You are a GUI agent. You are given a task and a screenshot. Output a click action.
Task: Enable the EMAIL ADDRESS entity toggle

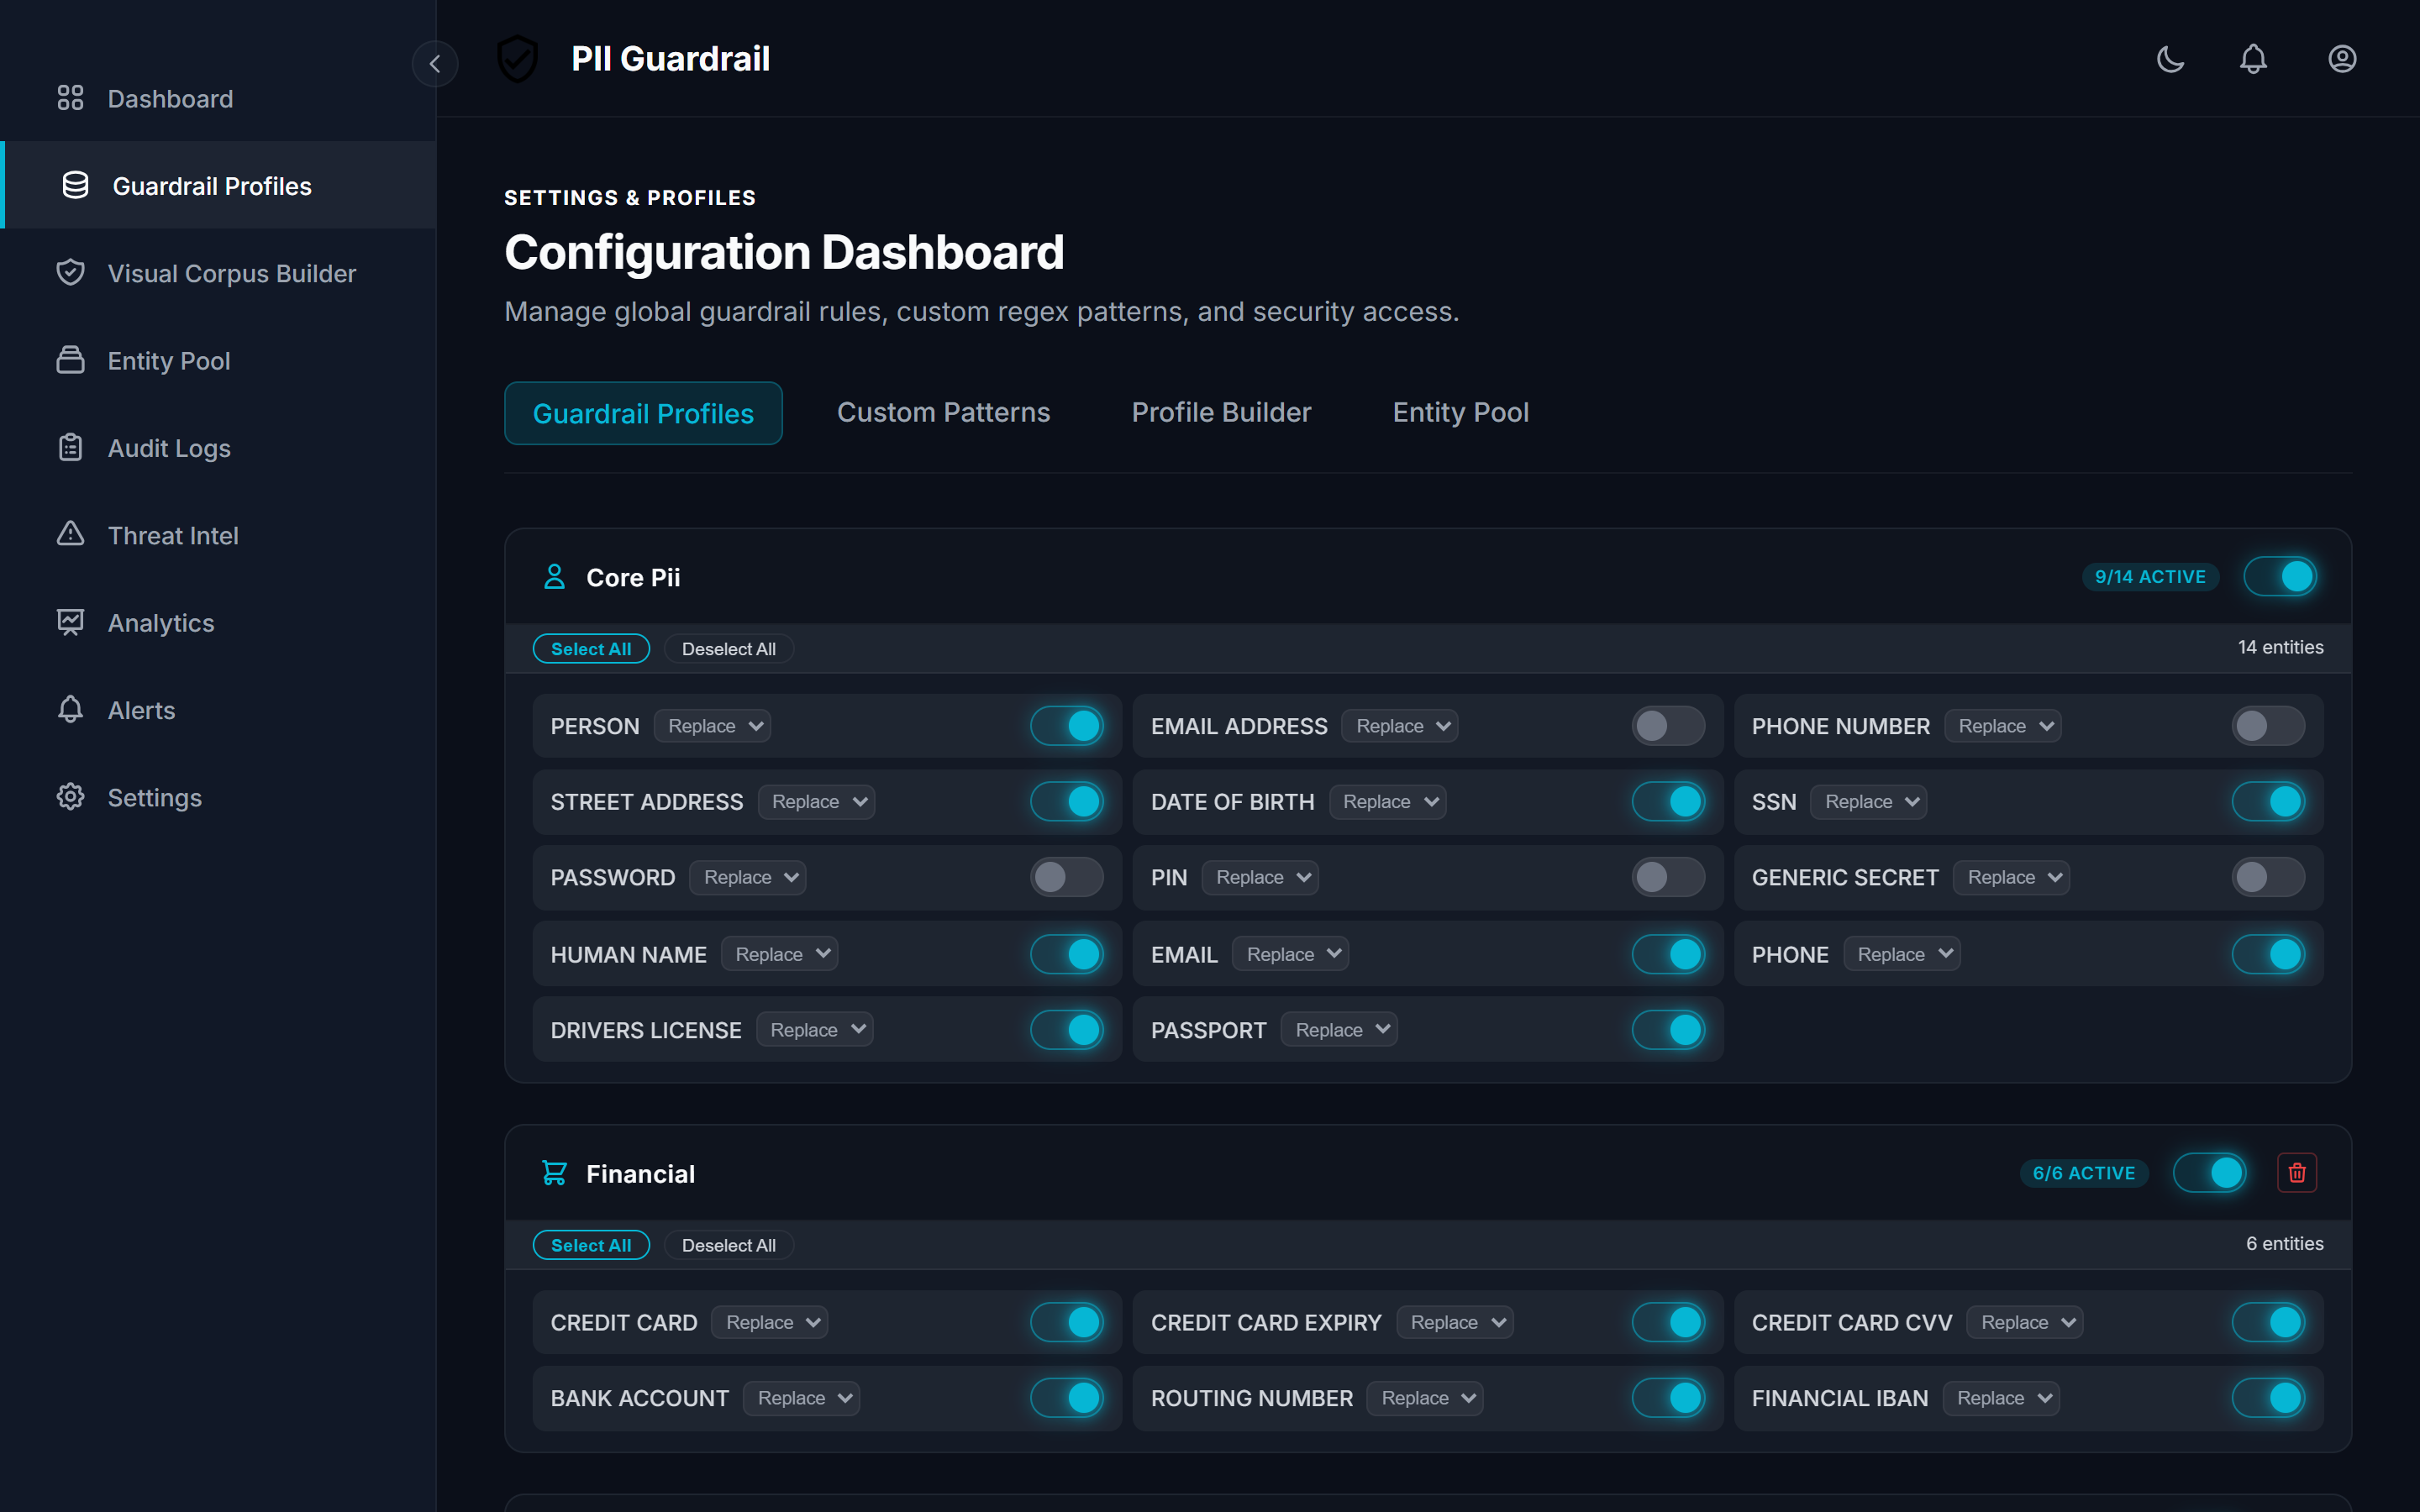coord(1668,726)
